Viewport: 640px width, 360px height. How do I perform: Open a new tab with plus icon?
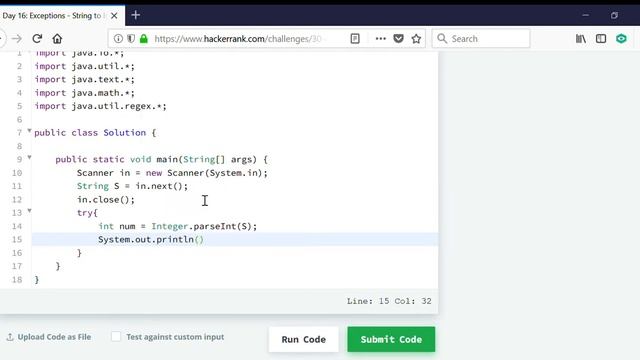[136, 16]
